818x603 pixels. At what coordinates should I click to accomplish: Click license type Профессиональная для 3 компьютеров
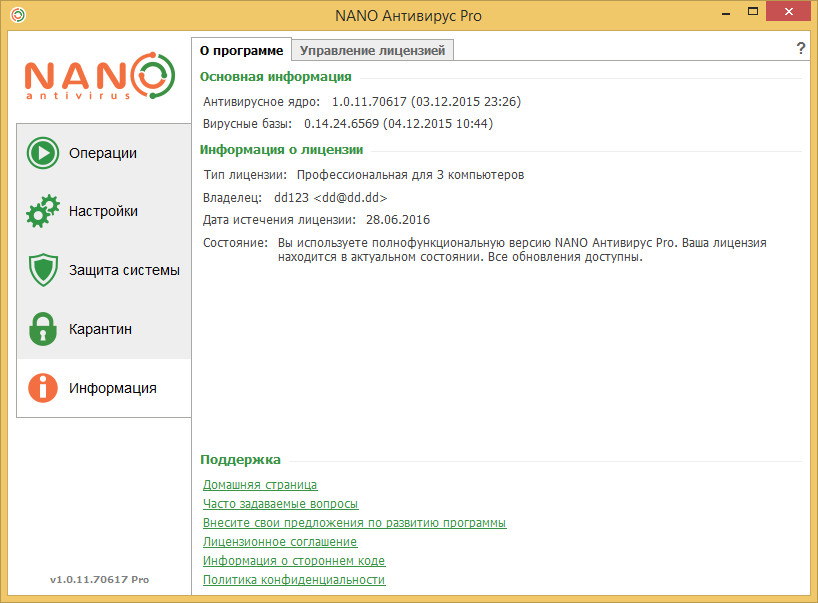pyautogui.click(x=411, y=175)
